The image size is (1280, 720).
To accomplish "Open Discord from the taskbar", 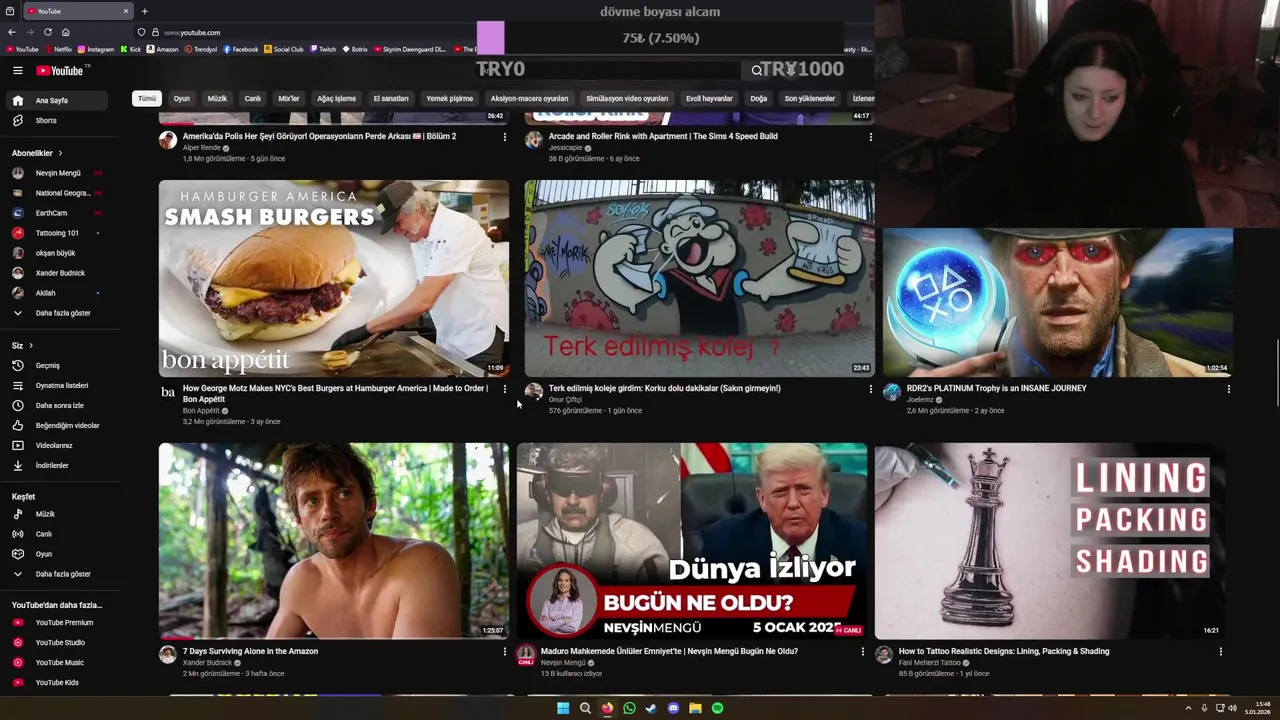I will 673,708.
